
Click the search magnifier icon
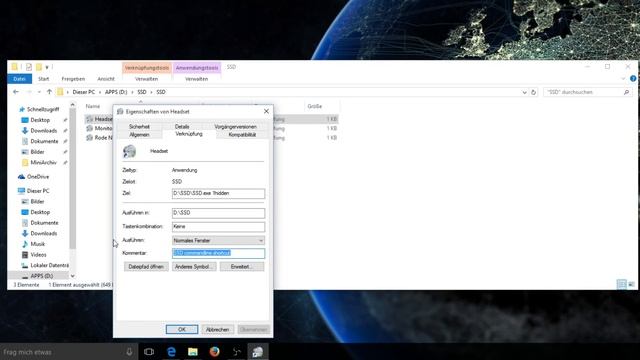click(627, 92)
